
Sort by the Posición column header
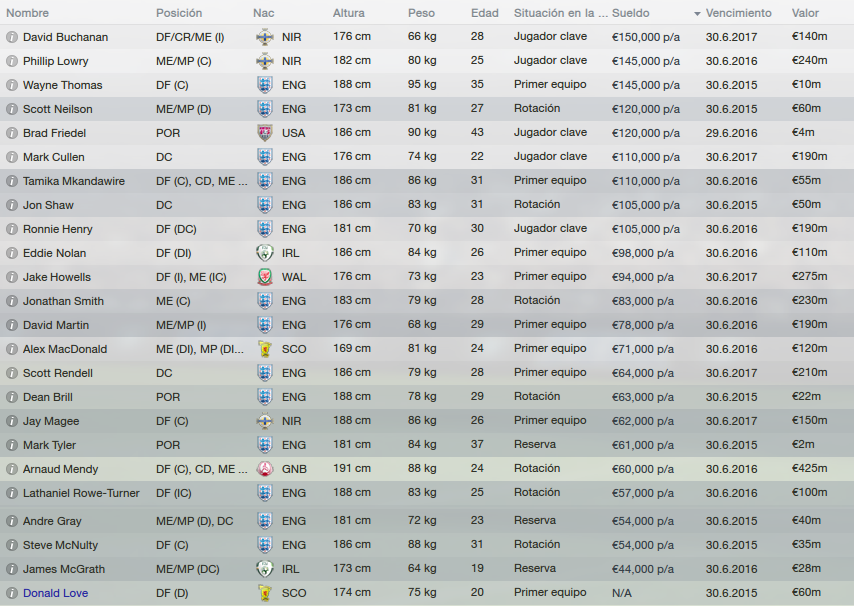point(179,13)
